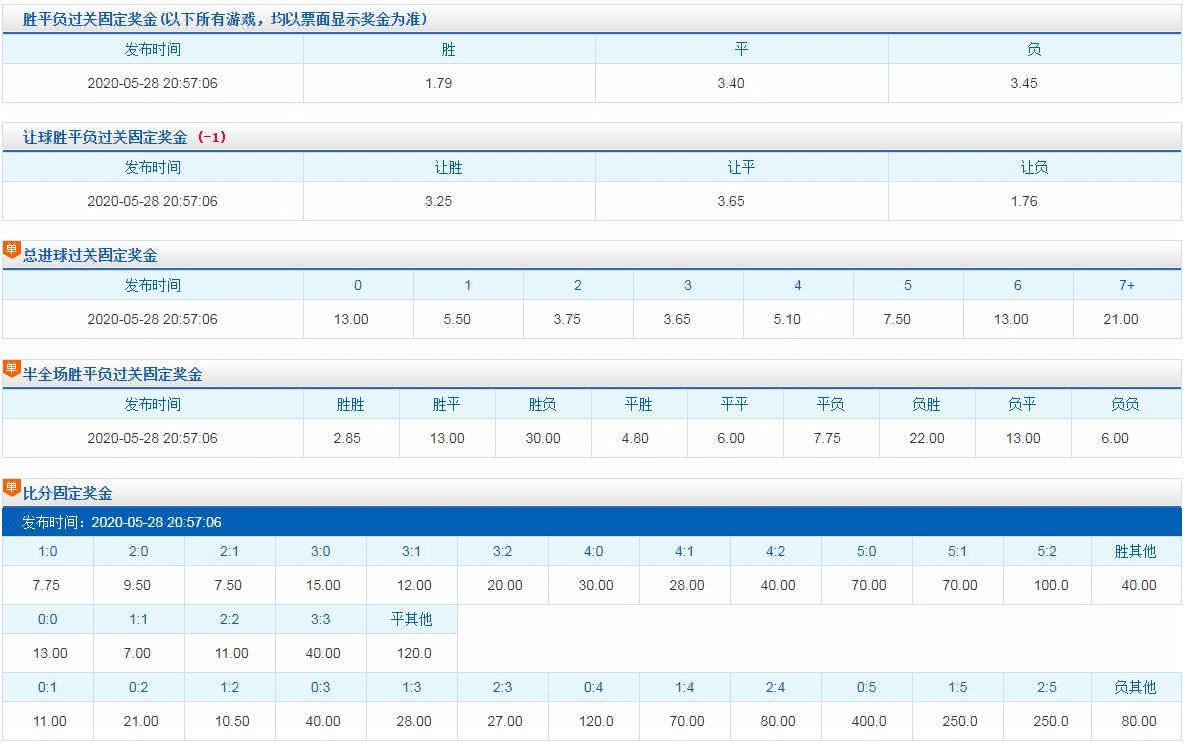1184x743 pixels.
Task: Click the 负其他 header cell
Action: click(x=1136, y=687)
